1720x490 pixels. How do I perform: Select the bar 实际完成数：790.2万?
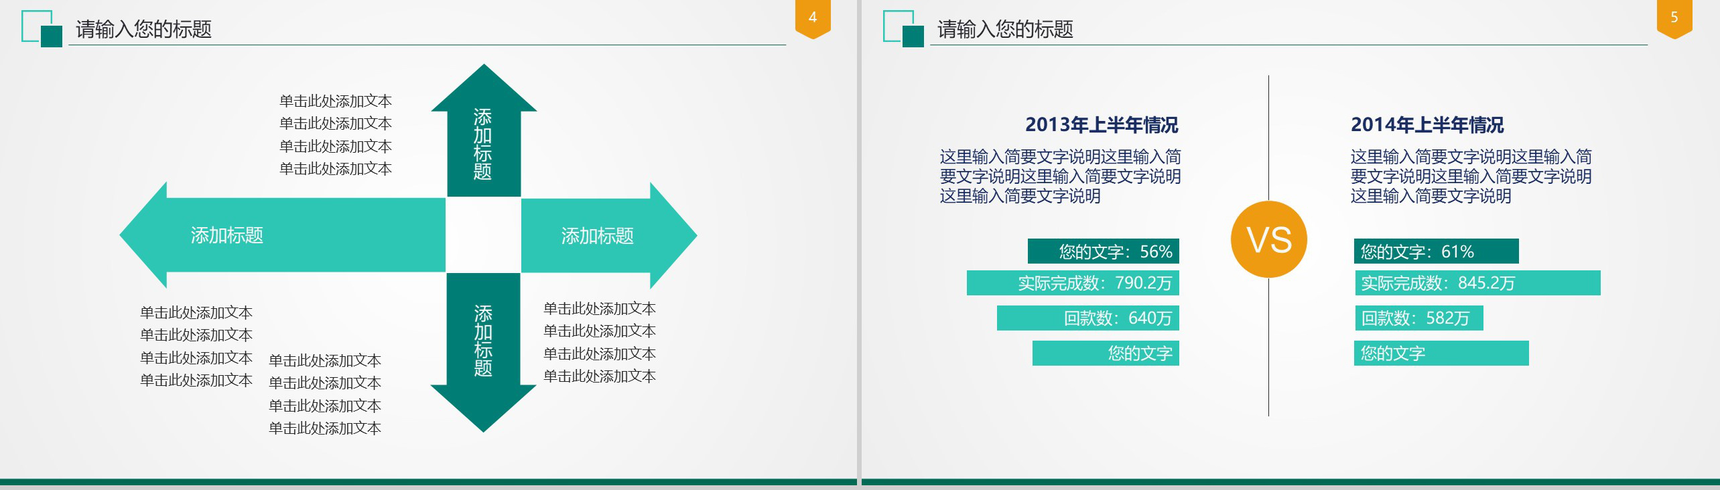pyautogui.click(x=1073, y=283)
